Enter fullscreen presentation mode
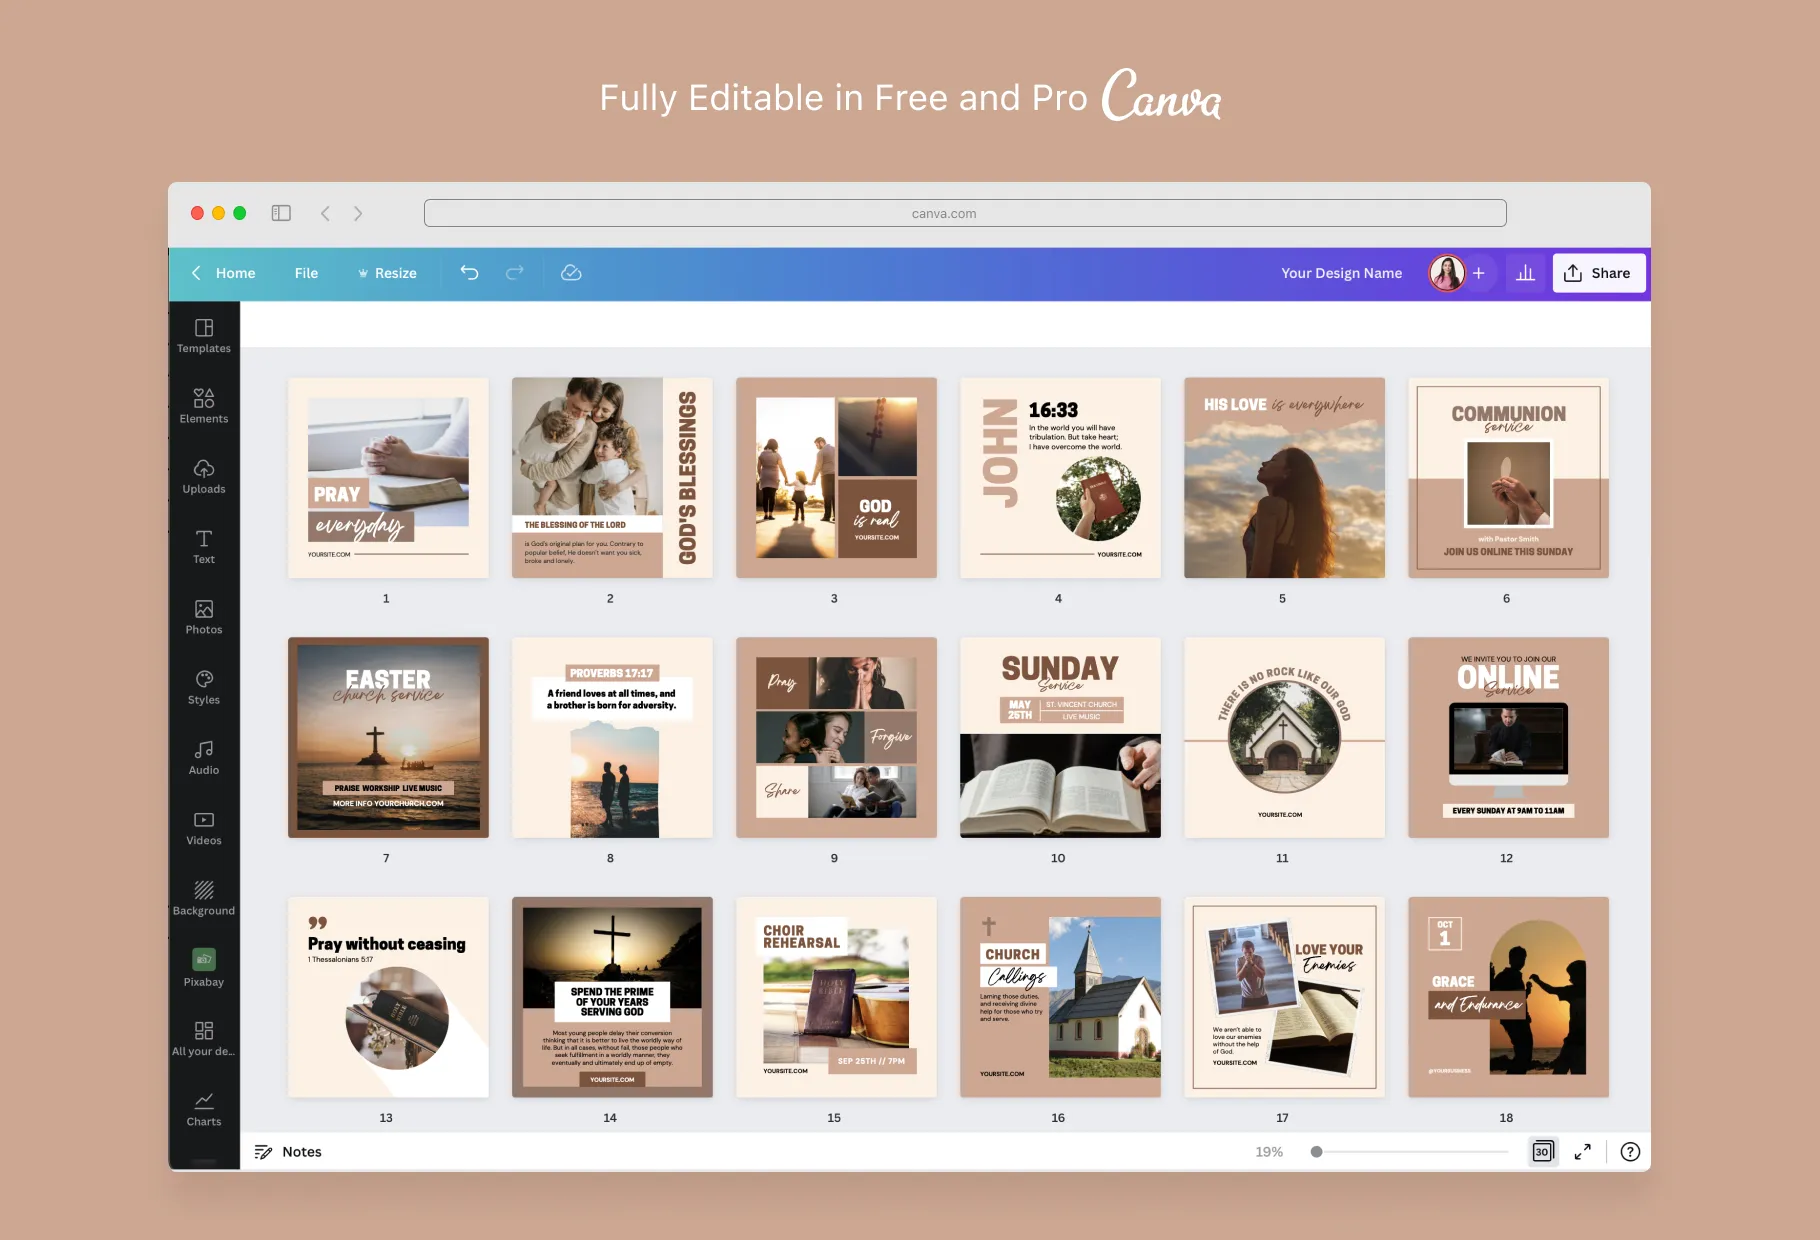 [1582, 1152]
